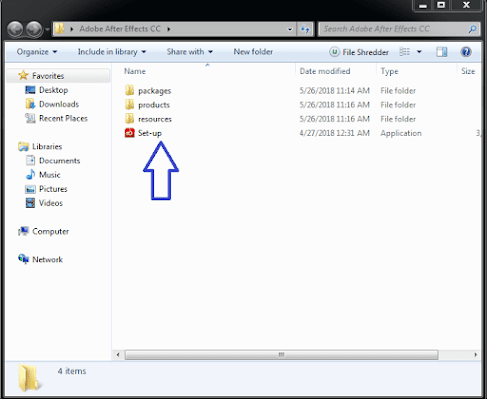The width and height of the screenshot is (487, 399).
Task: Click the File Shredder toolbar icon
Action: point(334,52)
